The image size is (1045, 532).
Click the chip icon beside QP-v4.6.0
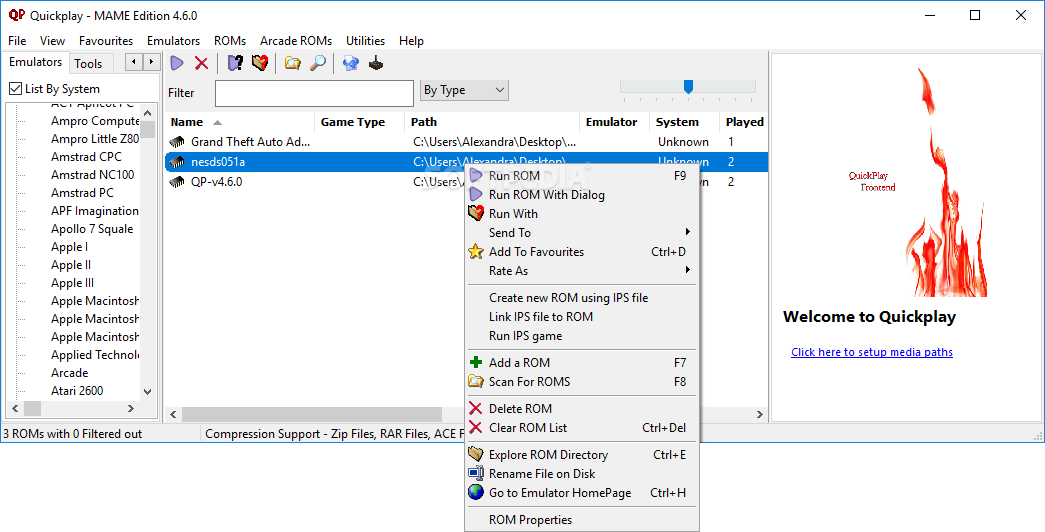(x=177, y=182)
